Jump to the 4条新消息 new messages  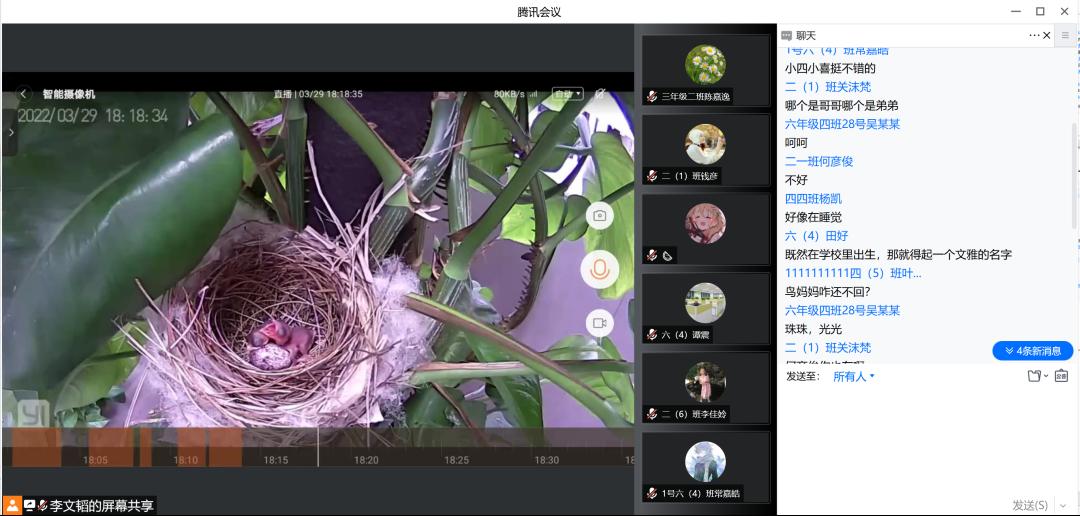1032,351
